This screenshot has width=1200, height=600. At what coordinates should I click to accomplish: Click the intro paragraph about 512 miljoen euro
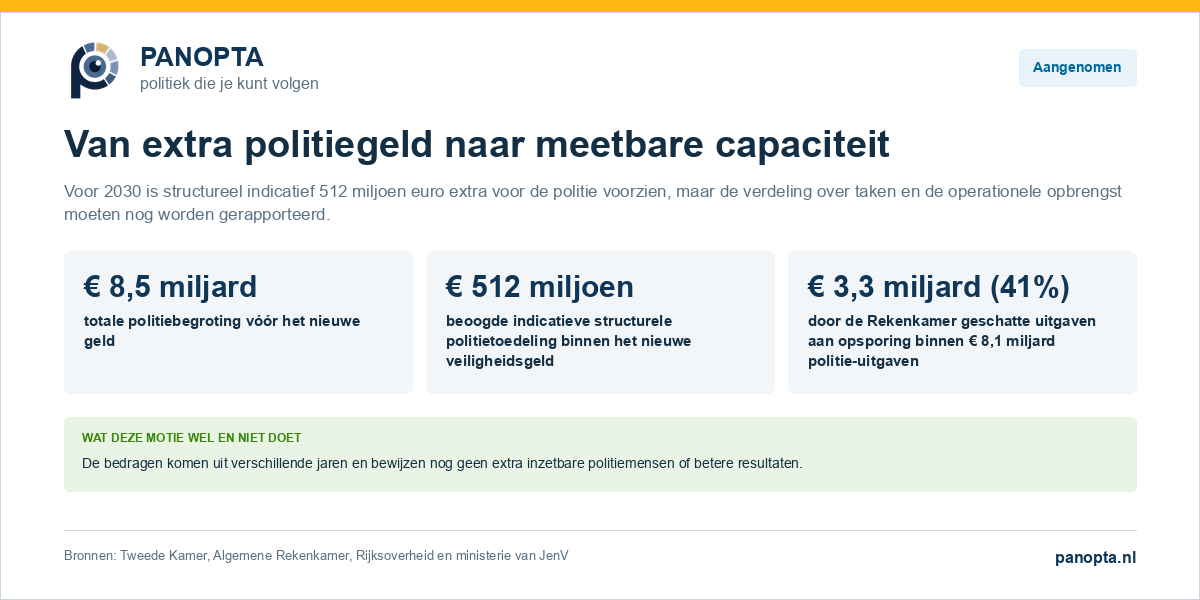[593, 203]
